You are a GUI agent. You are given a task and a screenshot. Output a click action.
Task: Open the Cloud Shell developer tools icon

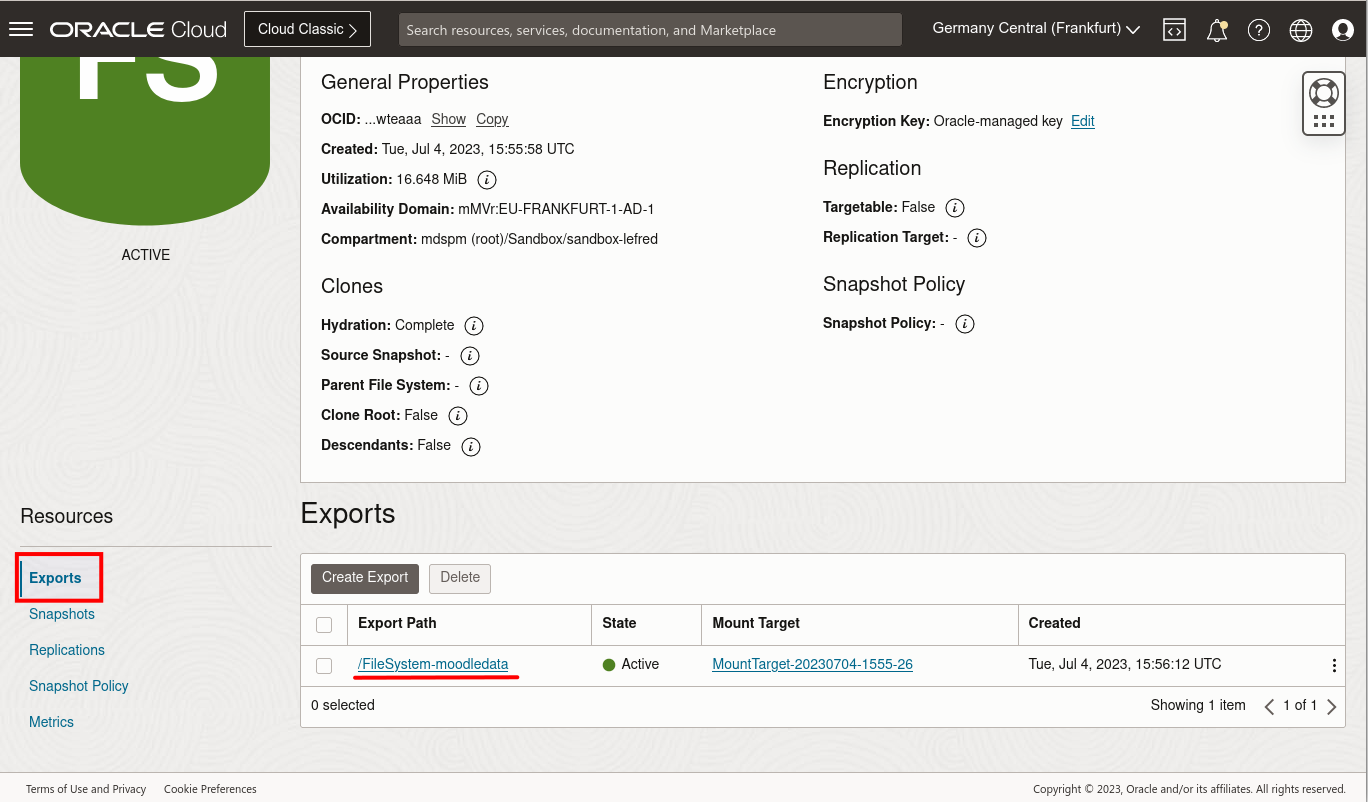point(1174,29)
